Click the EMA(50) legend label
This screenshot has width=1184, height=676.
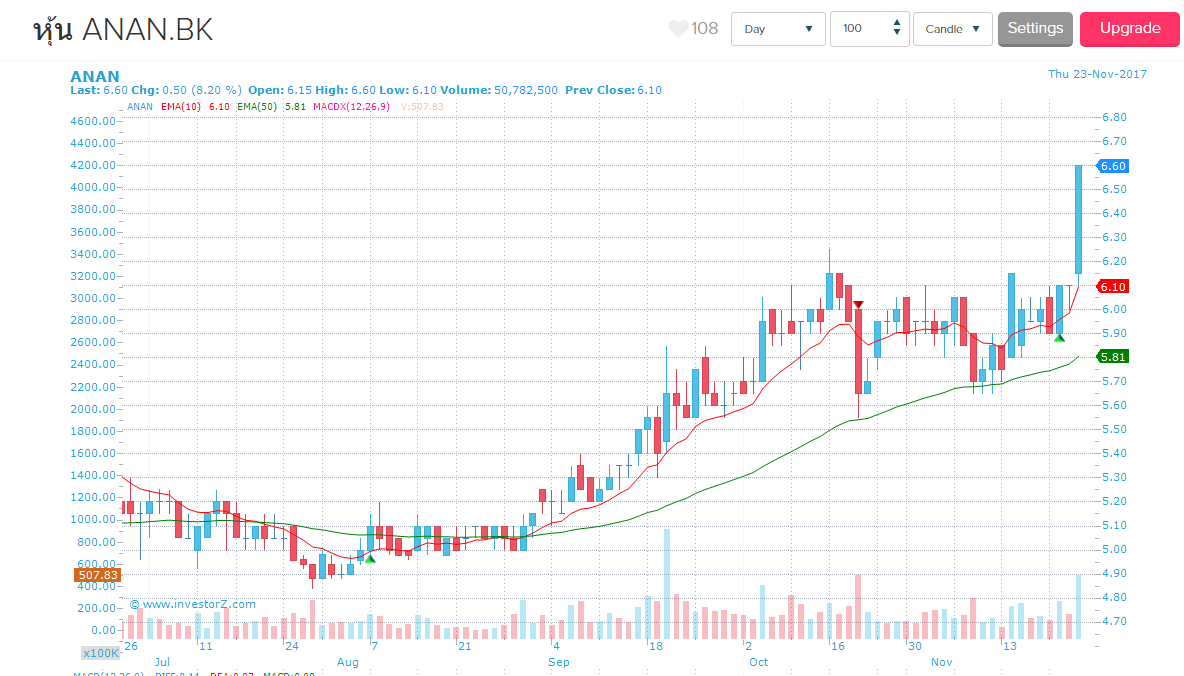257,106
